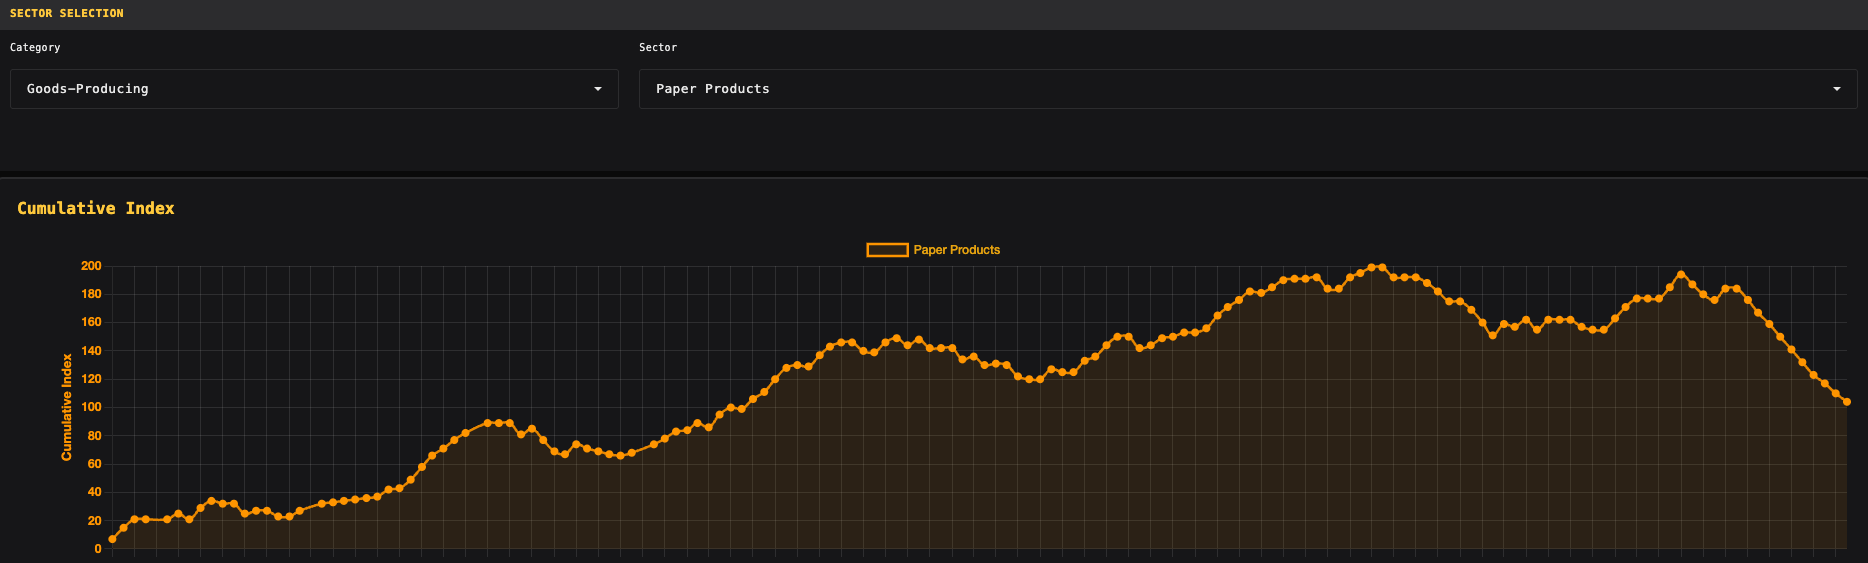
Task: Click the SECTOR SELECTION header
Action: [67, 13]
